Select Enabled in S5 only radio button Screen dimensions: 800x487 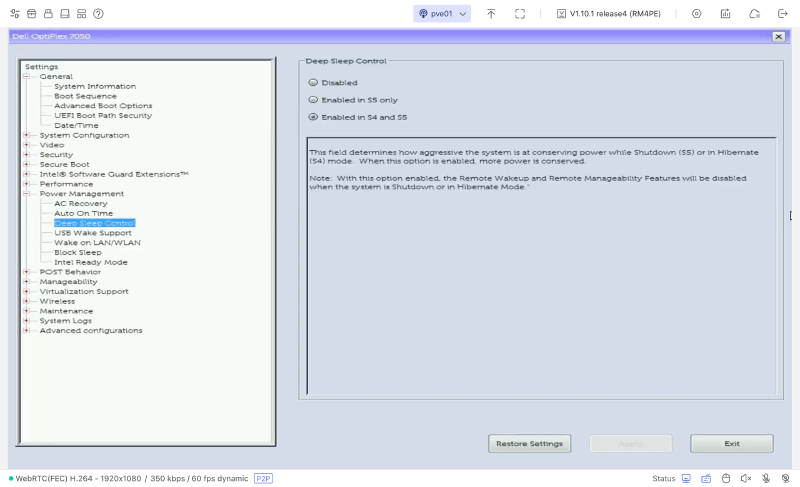point(313,100)
